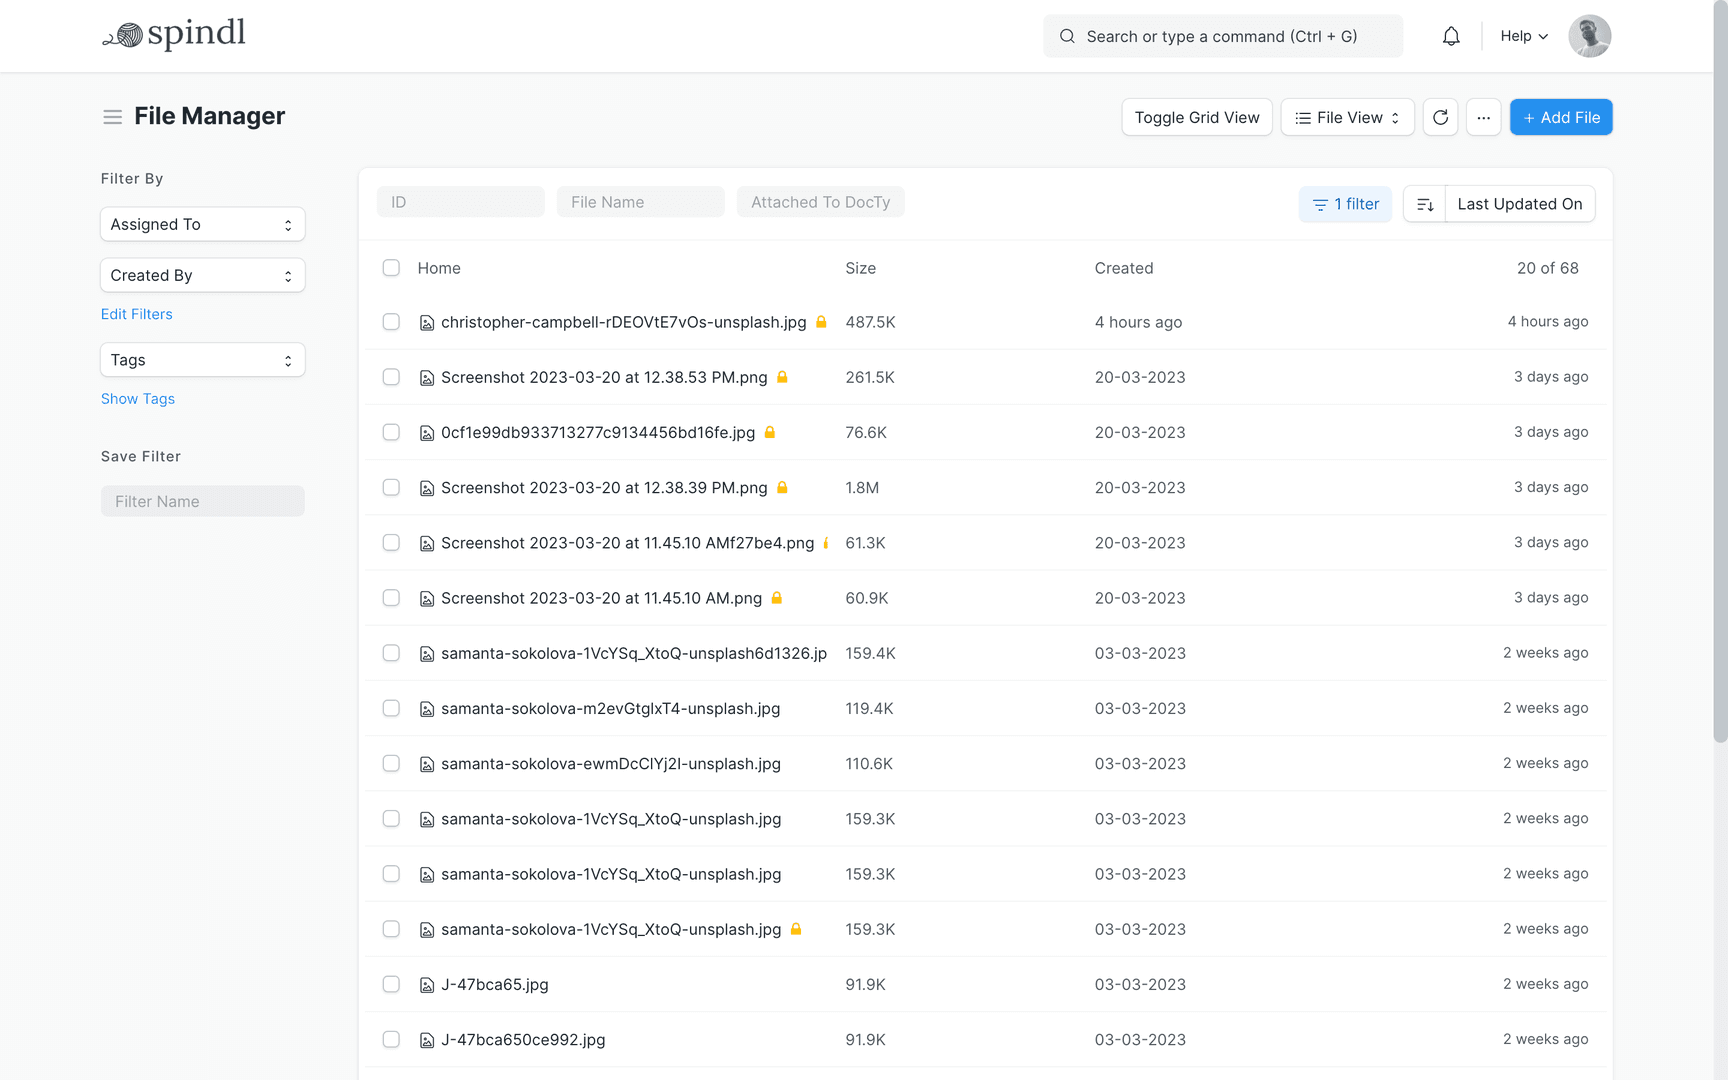The width and height of the screenshot is (1728, 1080).
Task: Open the ellipsis more options icon
Action: click(x=1483, y=117)
